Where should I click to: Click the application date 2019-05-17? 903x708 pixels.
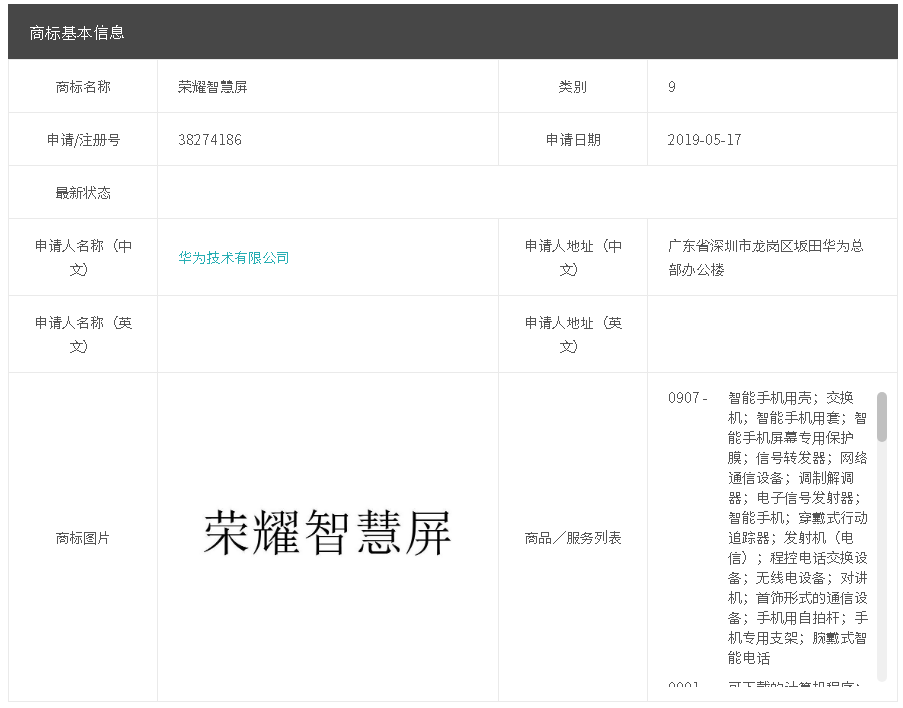coord(704,140)
